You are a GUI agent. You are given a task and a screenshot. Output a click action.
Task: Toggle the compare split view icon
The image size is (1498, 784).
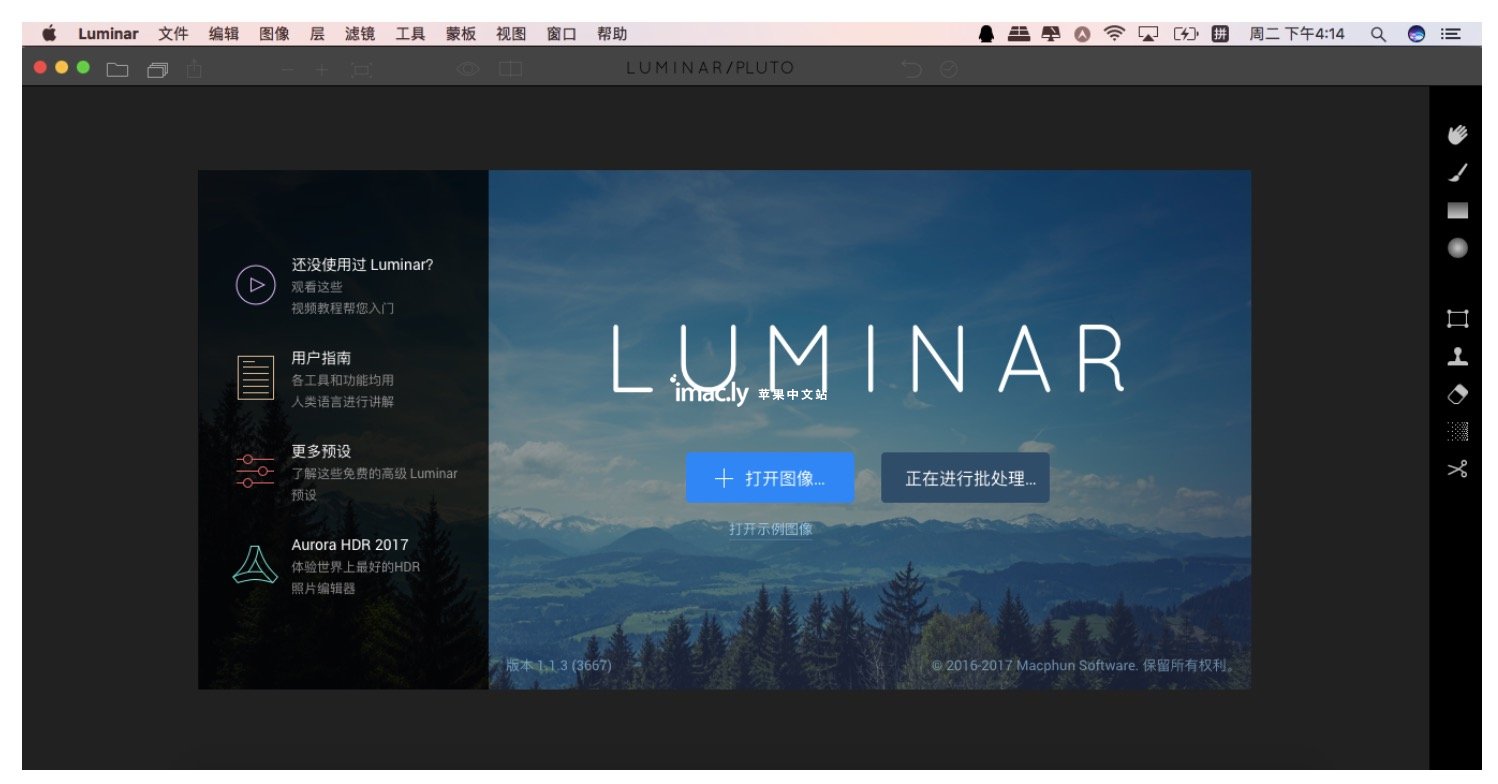click(x=511, y=69)
